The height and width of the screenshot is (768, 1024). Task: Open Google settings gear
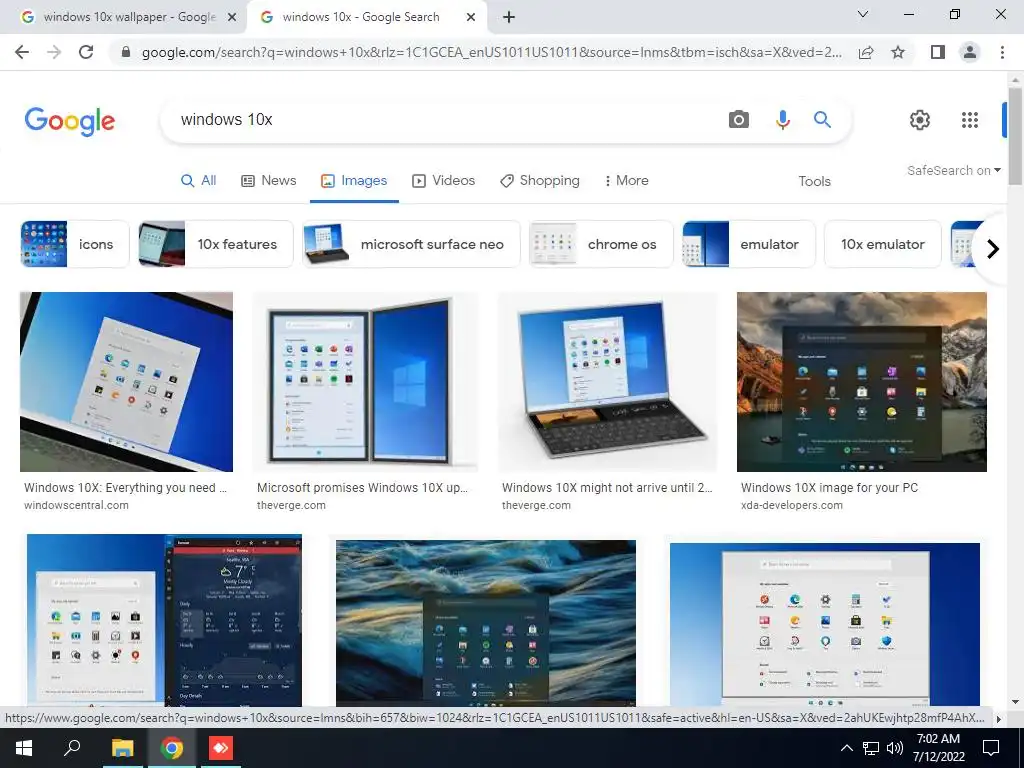point(920,120)
